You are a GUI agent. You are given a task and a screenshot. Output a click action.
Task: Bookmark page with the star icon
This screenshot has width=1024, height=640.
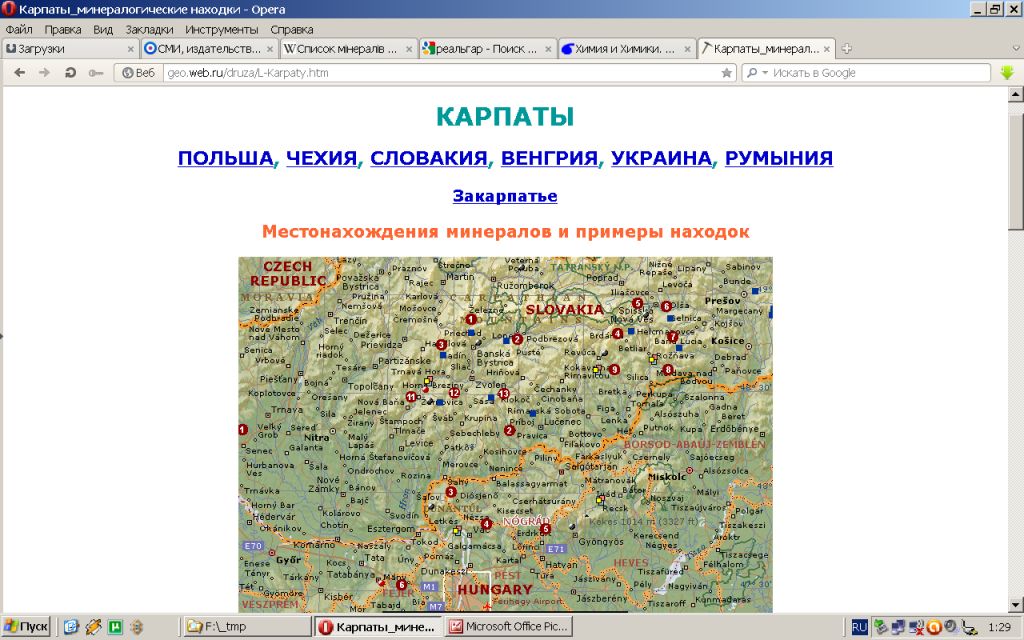(726, 73)
